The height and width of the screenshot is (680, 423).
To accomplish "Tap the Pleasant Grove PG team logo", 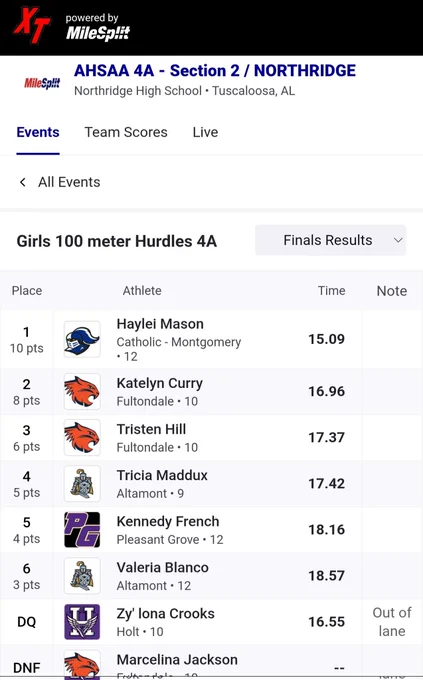I will click(x=82, y=530).
